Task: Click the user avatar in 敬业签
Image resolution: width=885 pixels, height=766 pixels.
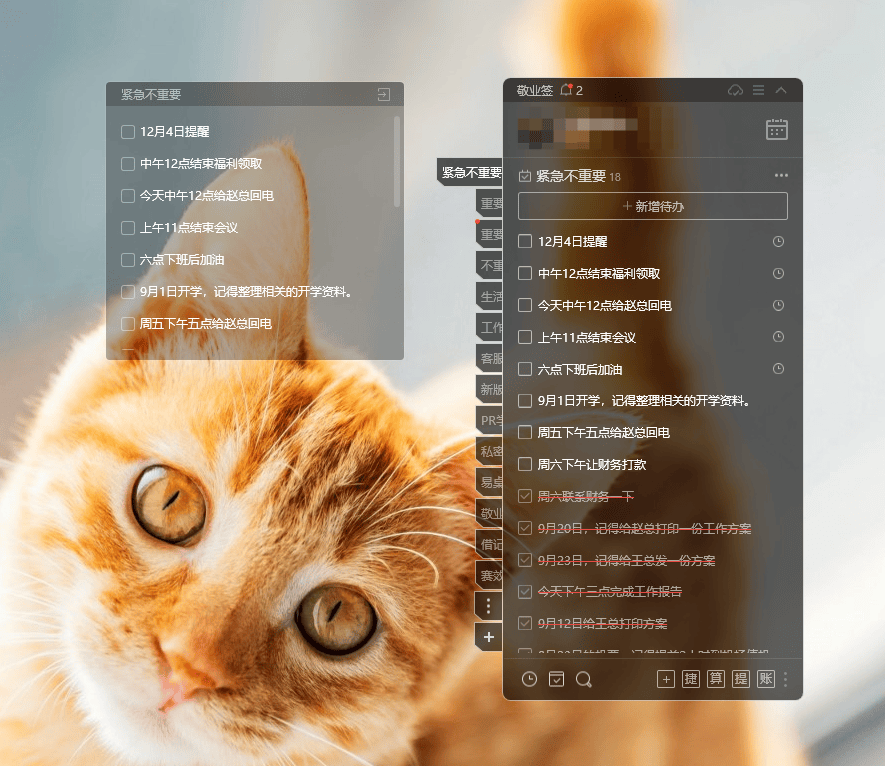Action: 536,131
